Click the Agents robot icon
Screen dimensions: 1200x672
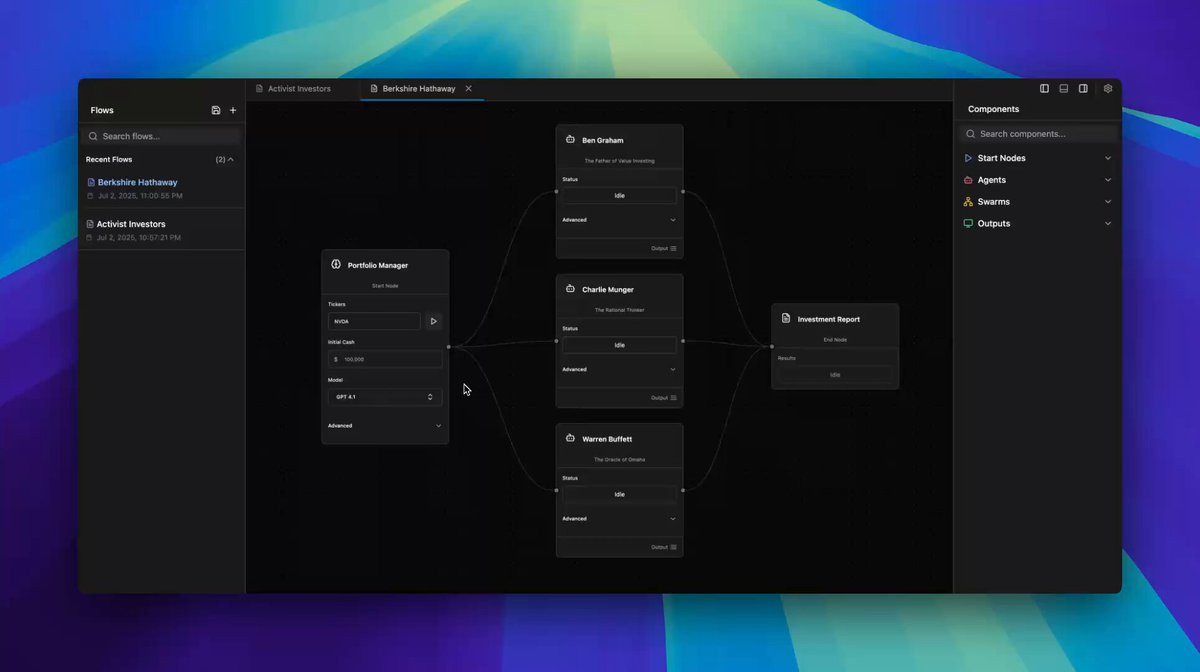pos(968,180)
